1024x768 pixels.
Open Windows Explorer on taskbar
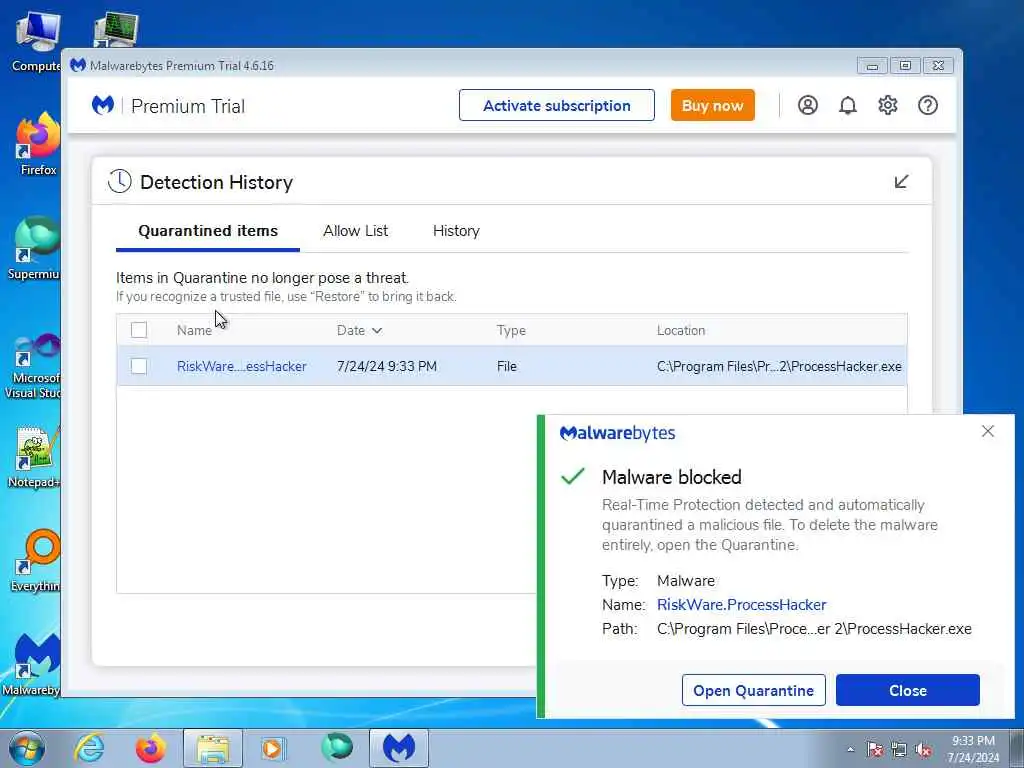213,748
